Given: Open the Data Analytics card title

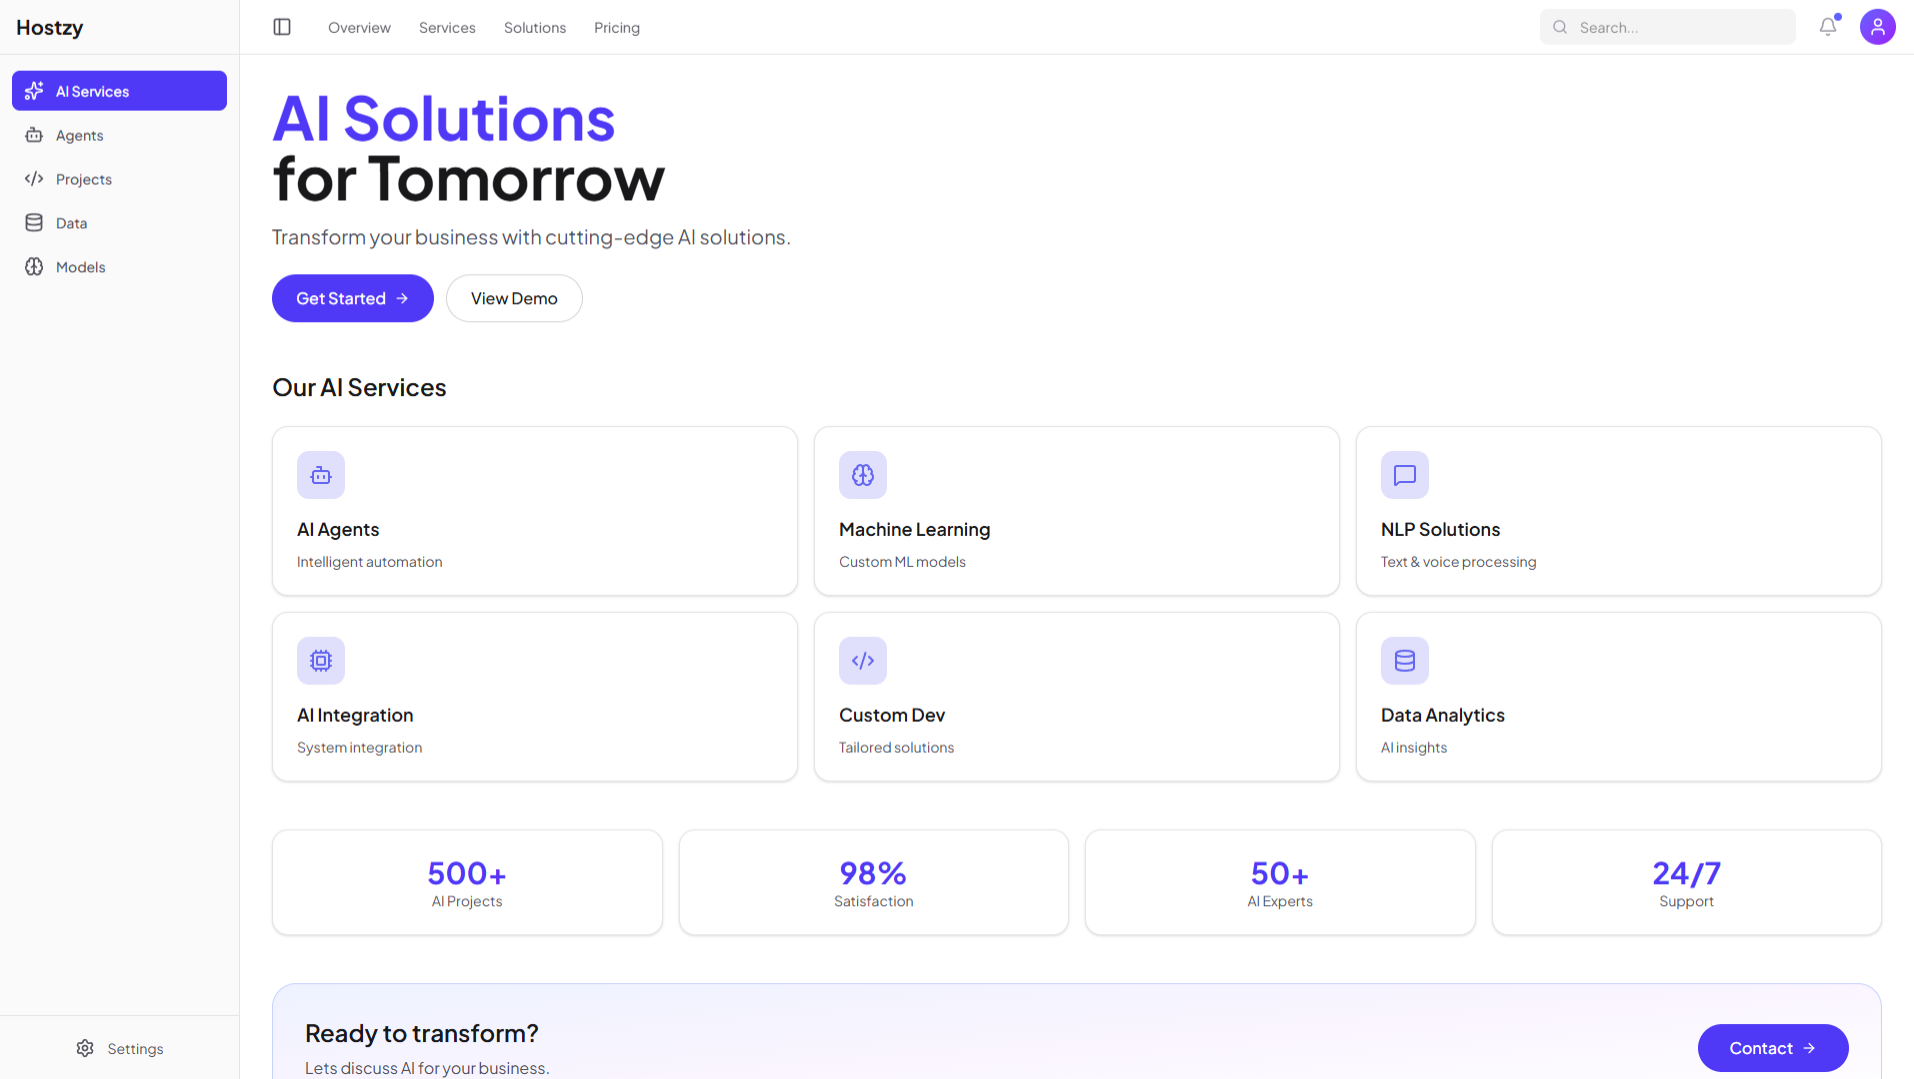Looking at the screenshot, I should tap(1442, 715).
